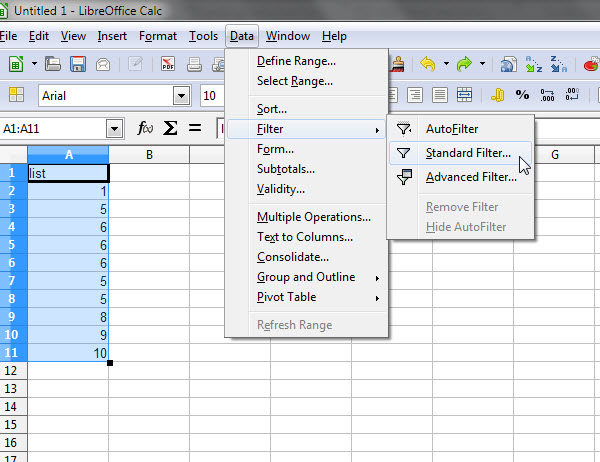Click the Function equals sign icon
The image size is (600, 462).
pos(195,128)
